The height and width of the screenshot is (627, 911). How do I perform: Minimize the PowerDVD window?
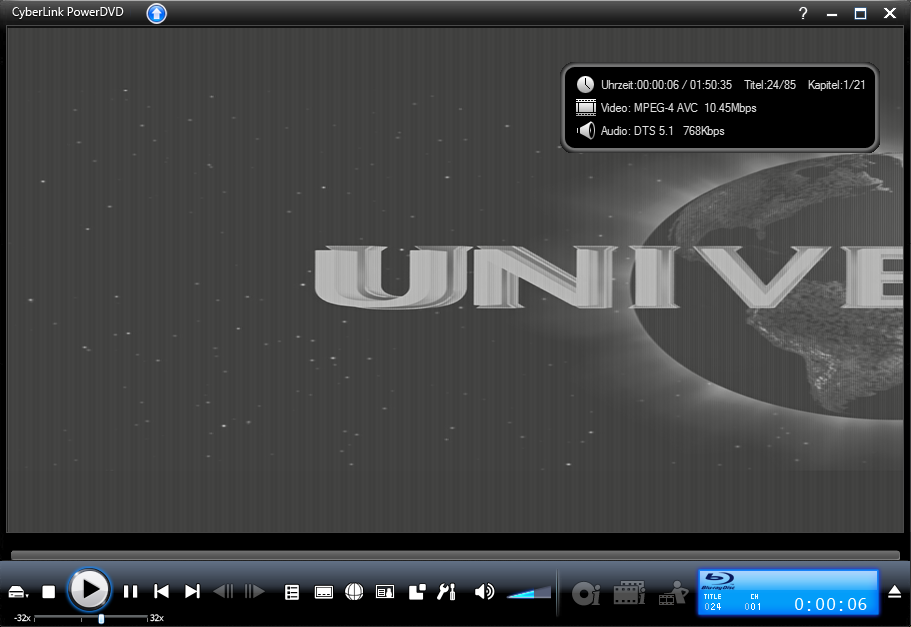[832, 14]
